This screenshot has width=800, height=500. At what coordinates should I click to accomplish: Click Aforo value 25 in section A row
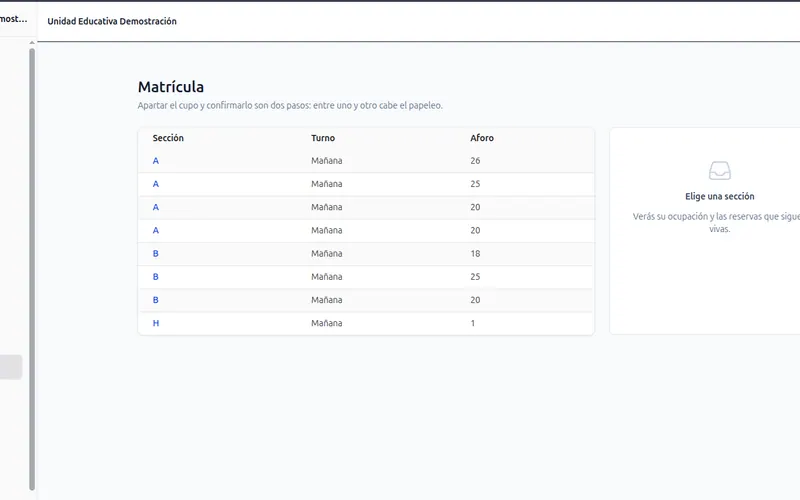[475, 184]
